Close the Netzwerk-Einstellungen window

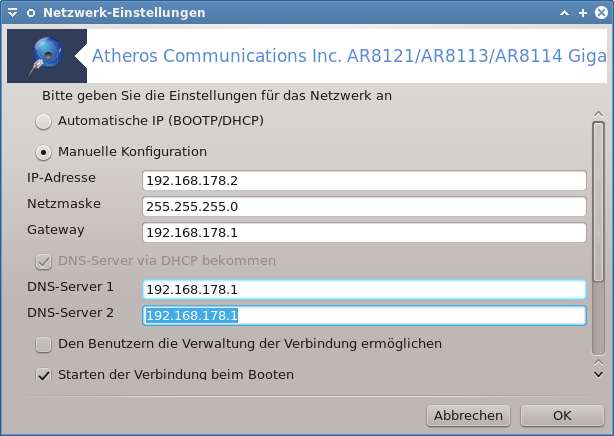click(601, 13)
